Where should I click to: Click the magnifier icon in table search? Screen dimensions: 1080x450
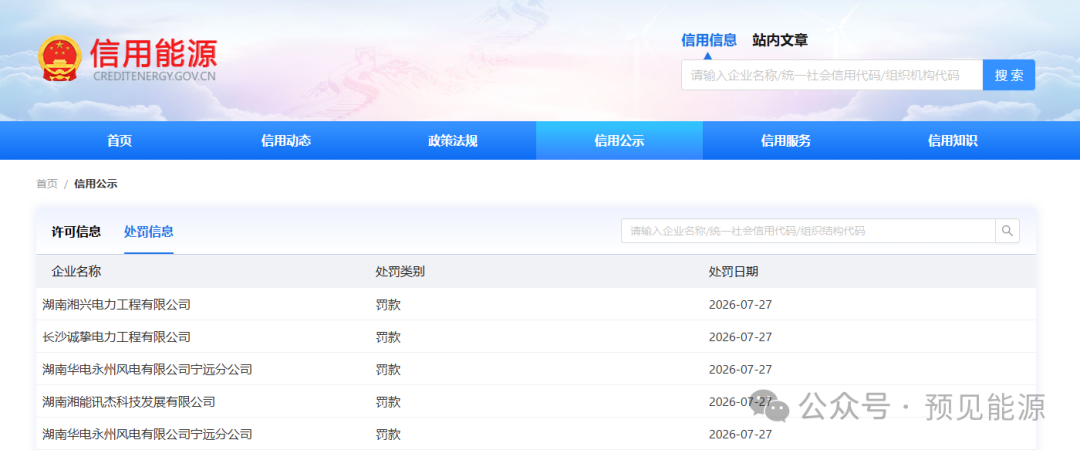pyautogui.click(x=1007, y=231)
